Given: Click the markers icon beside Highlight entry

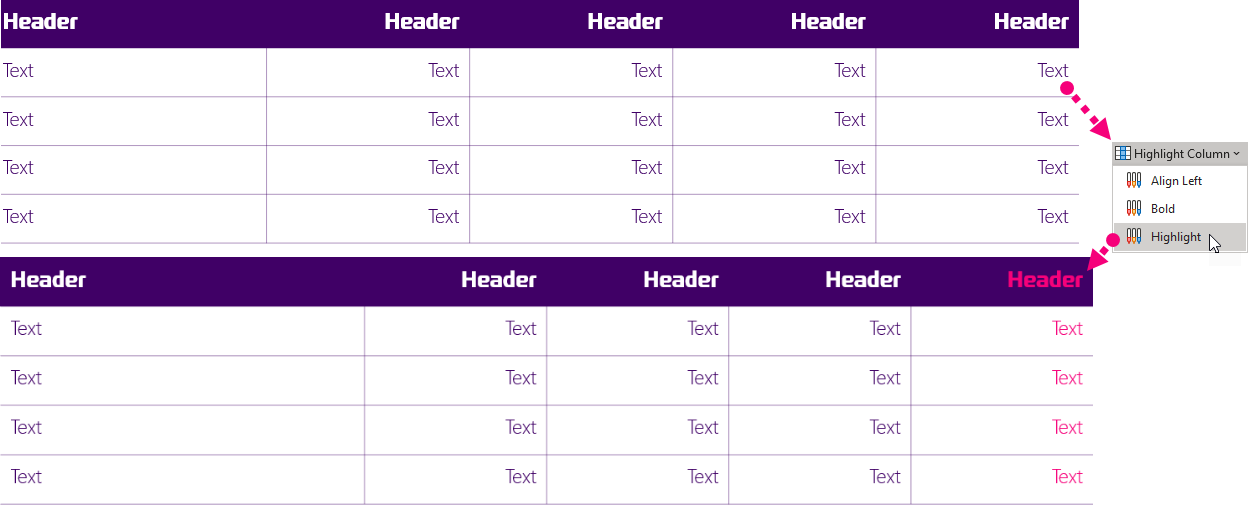Looking at the screenshot, I should 1134,237.
